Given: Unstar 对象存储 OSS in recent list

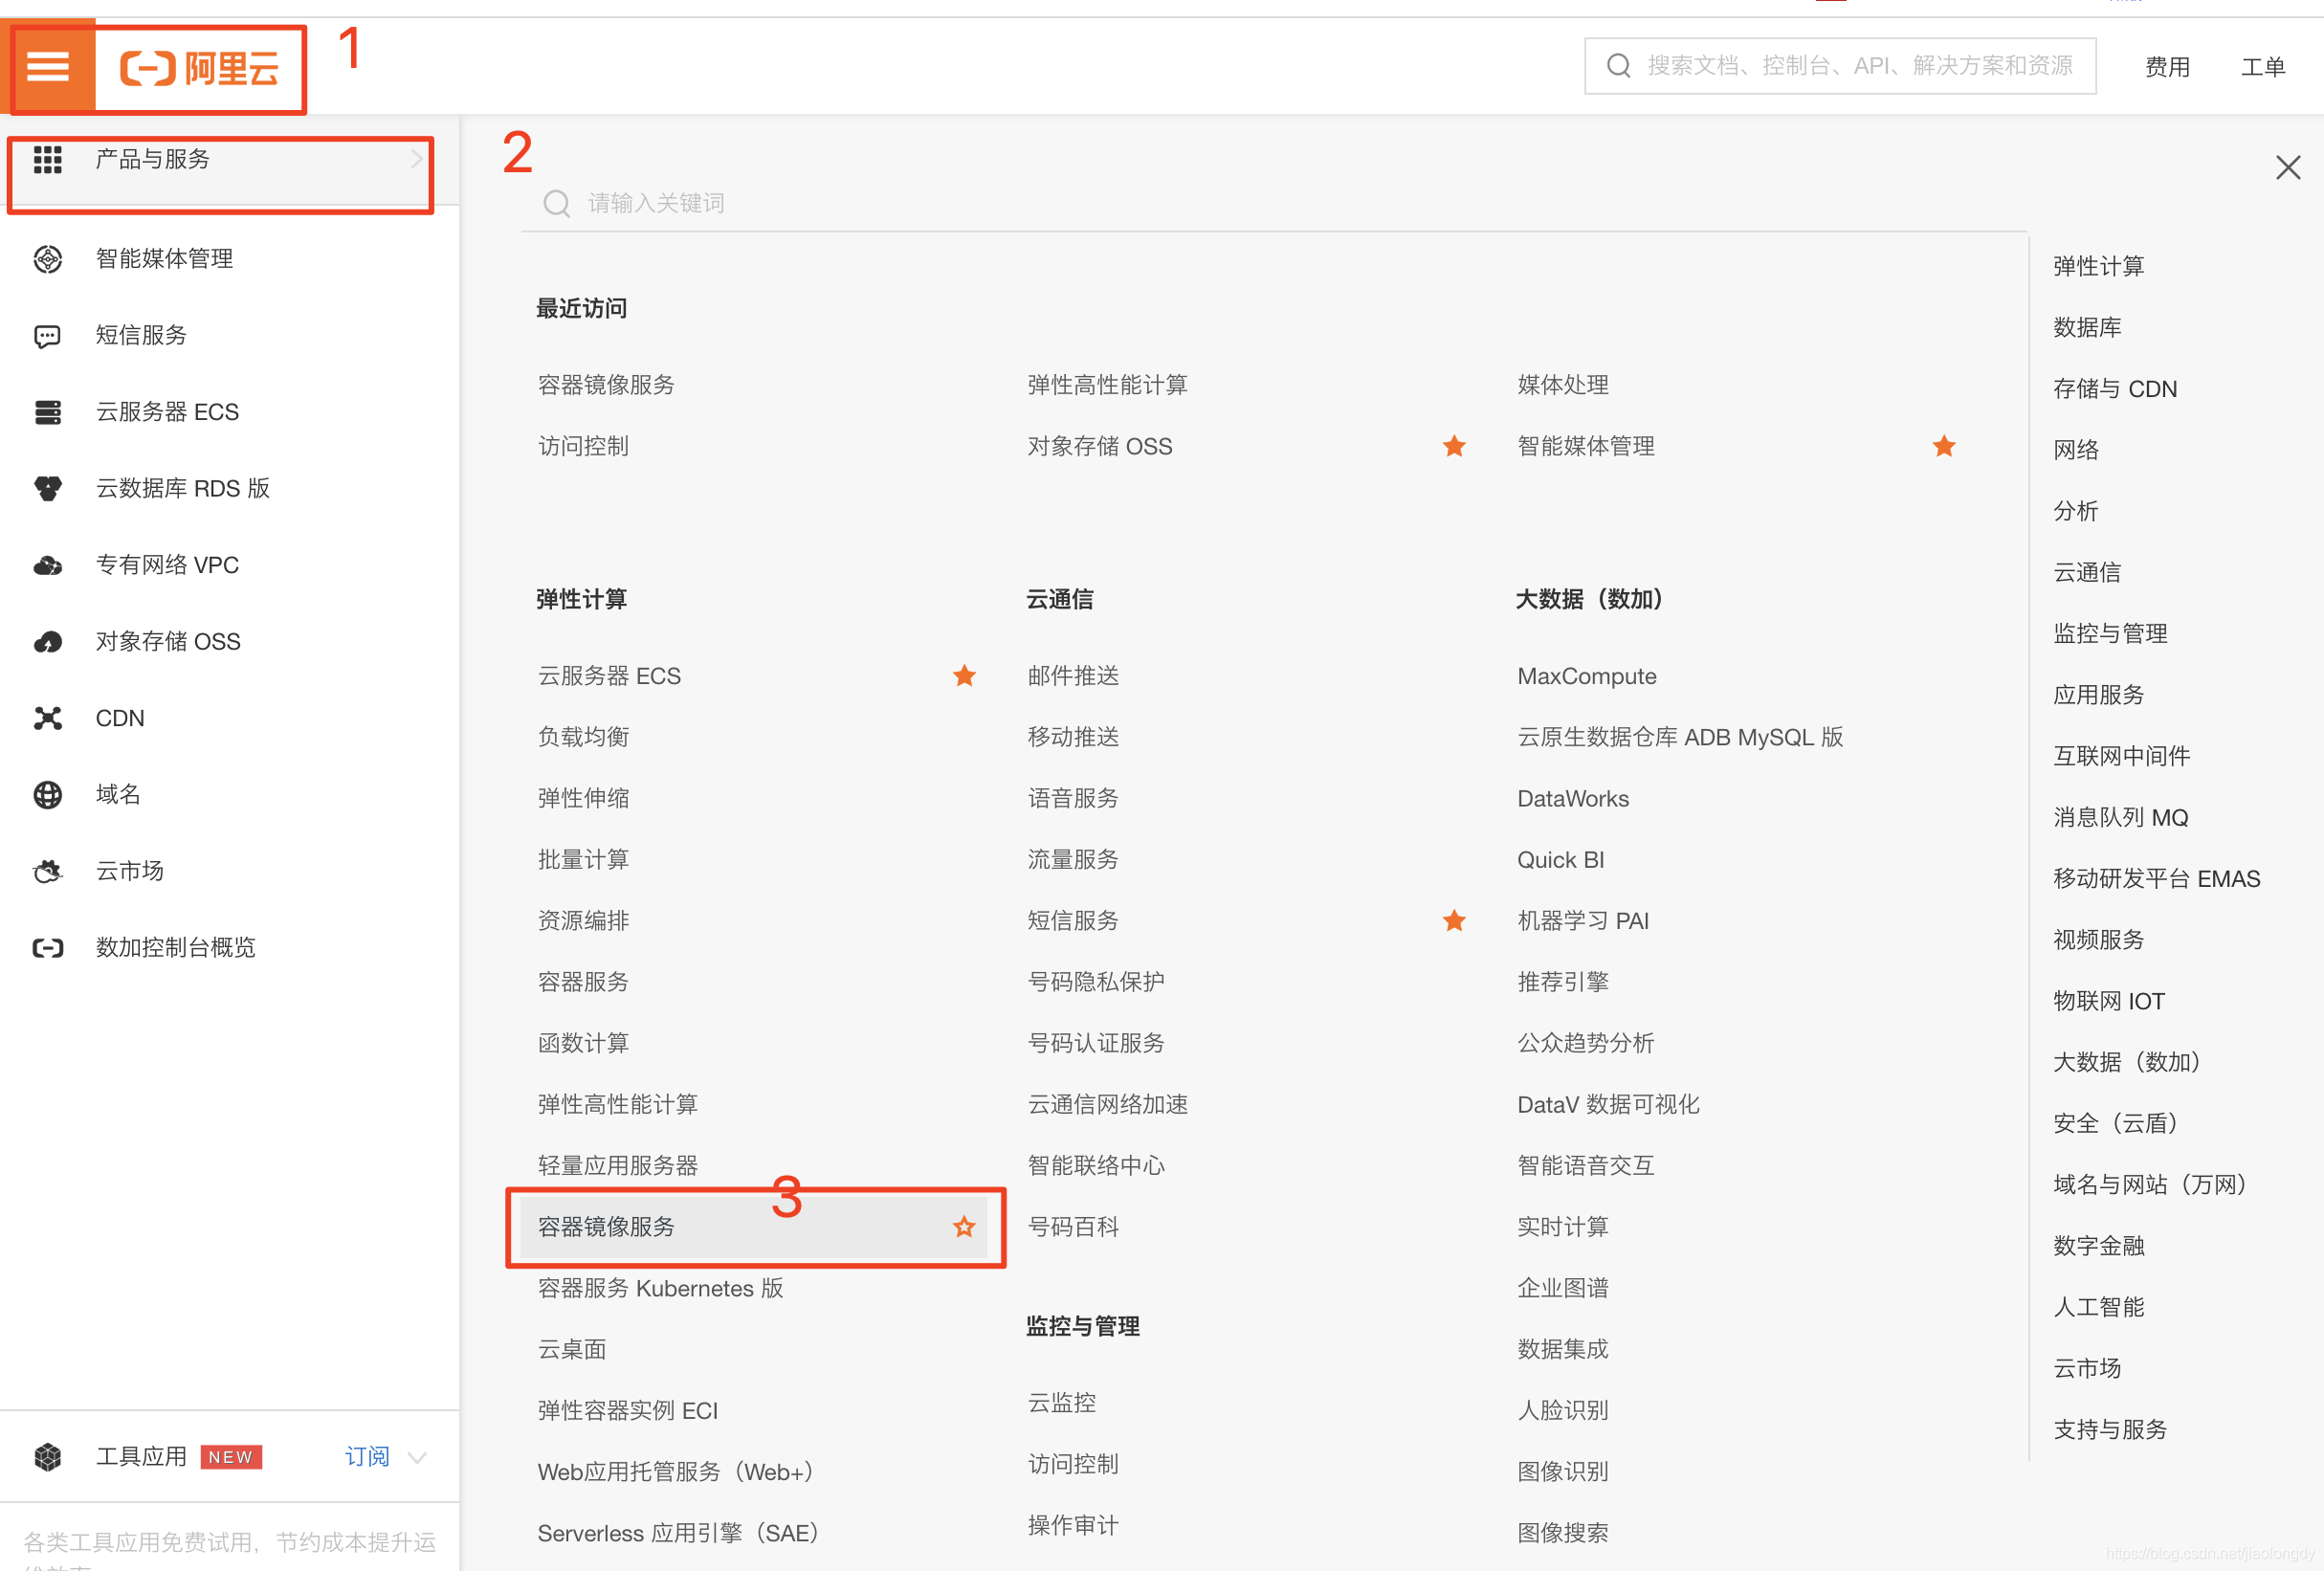Looking at the screenshot, I should (1454, 446).
